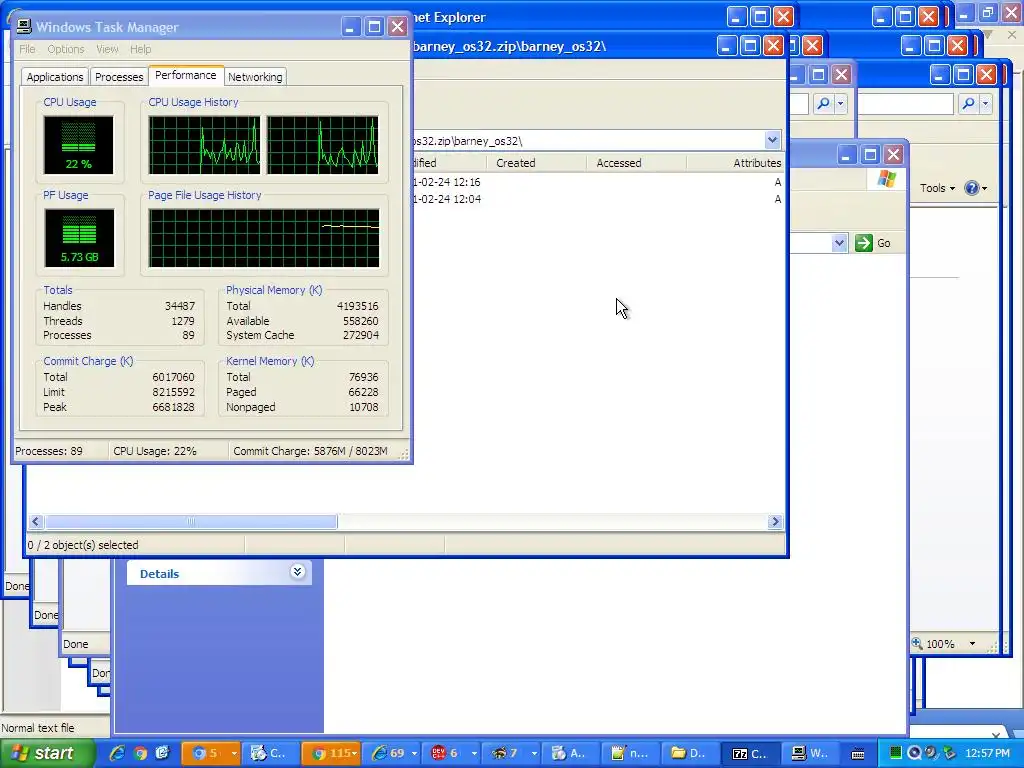The height and width of the screenshot is (768, 1024).
Task: Click the on-screen keyboard taskbar icon
Action: pyautogui.click(x=858, y=754)
